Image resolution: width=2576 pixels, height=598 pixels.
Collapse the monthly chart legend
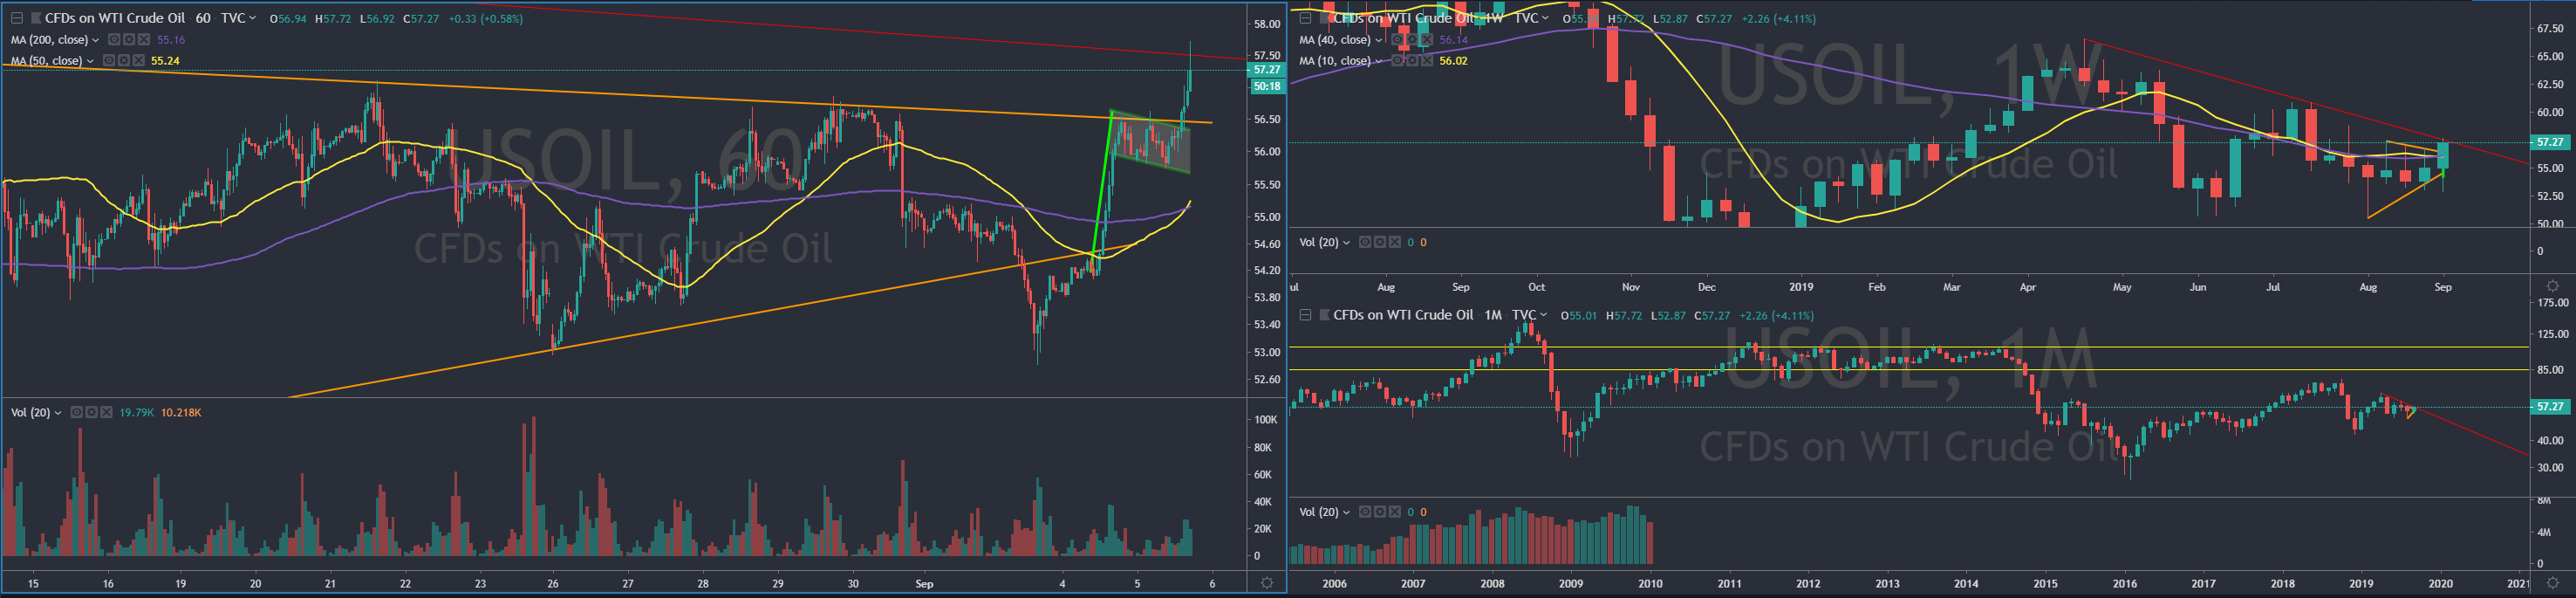(1306, 315)
